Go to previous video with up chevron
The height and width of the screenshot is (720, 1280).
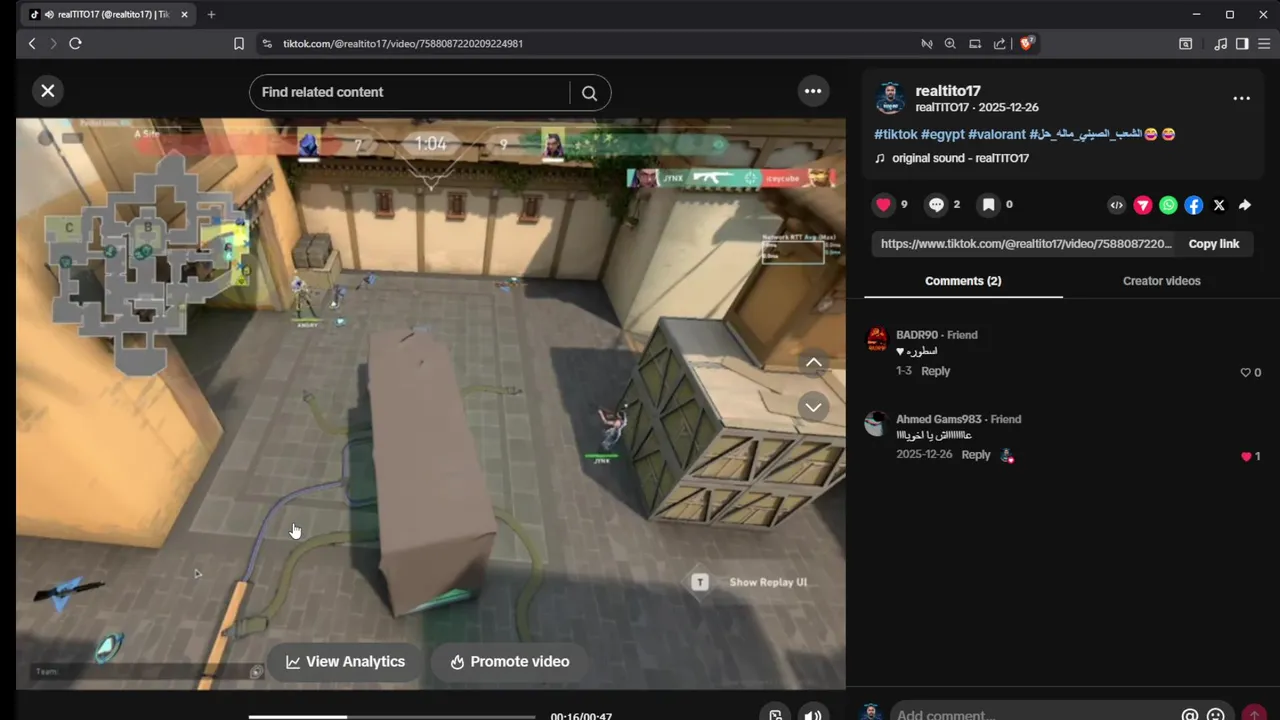pyautogui.click(x=814, y=362)
